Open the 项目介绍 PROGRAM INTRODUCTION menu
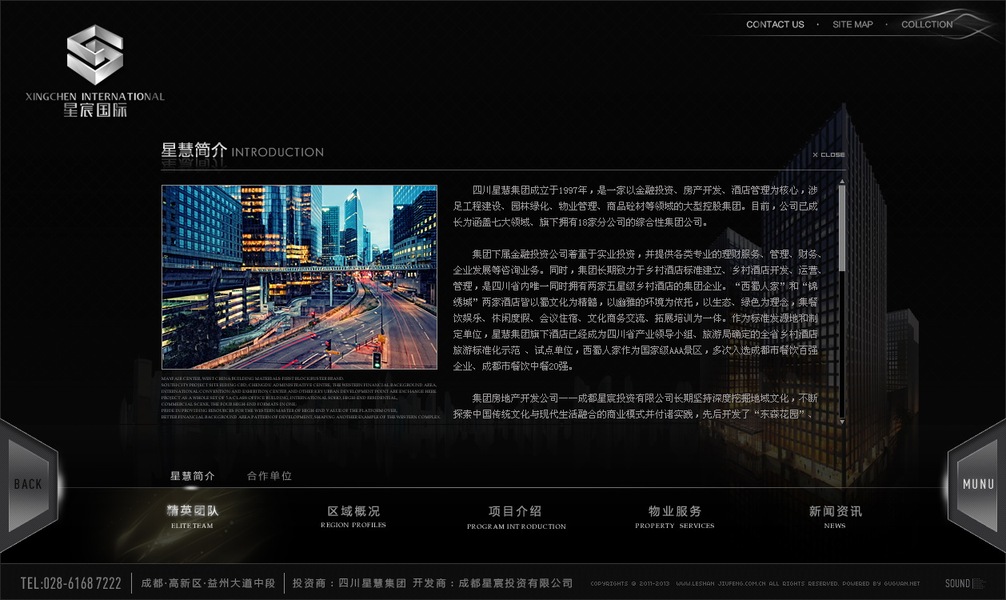 tap(516, 517)
